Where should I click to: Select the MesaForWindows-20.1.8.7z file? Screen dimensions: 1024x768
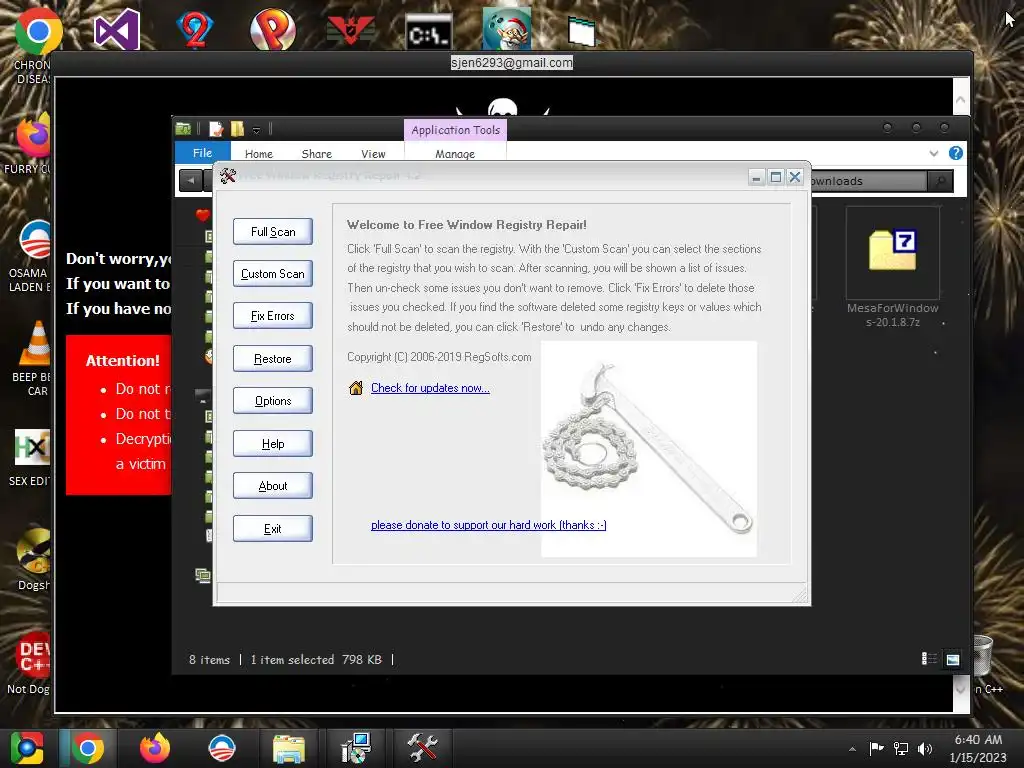[x=892, y=268]
